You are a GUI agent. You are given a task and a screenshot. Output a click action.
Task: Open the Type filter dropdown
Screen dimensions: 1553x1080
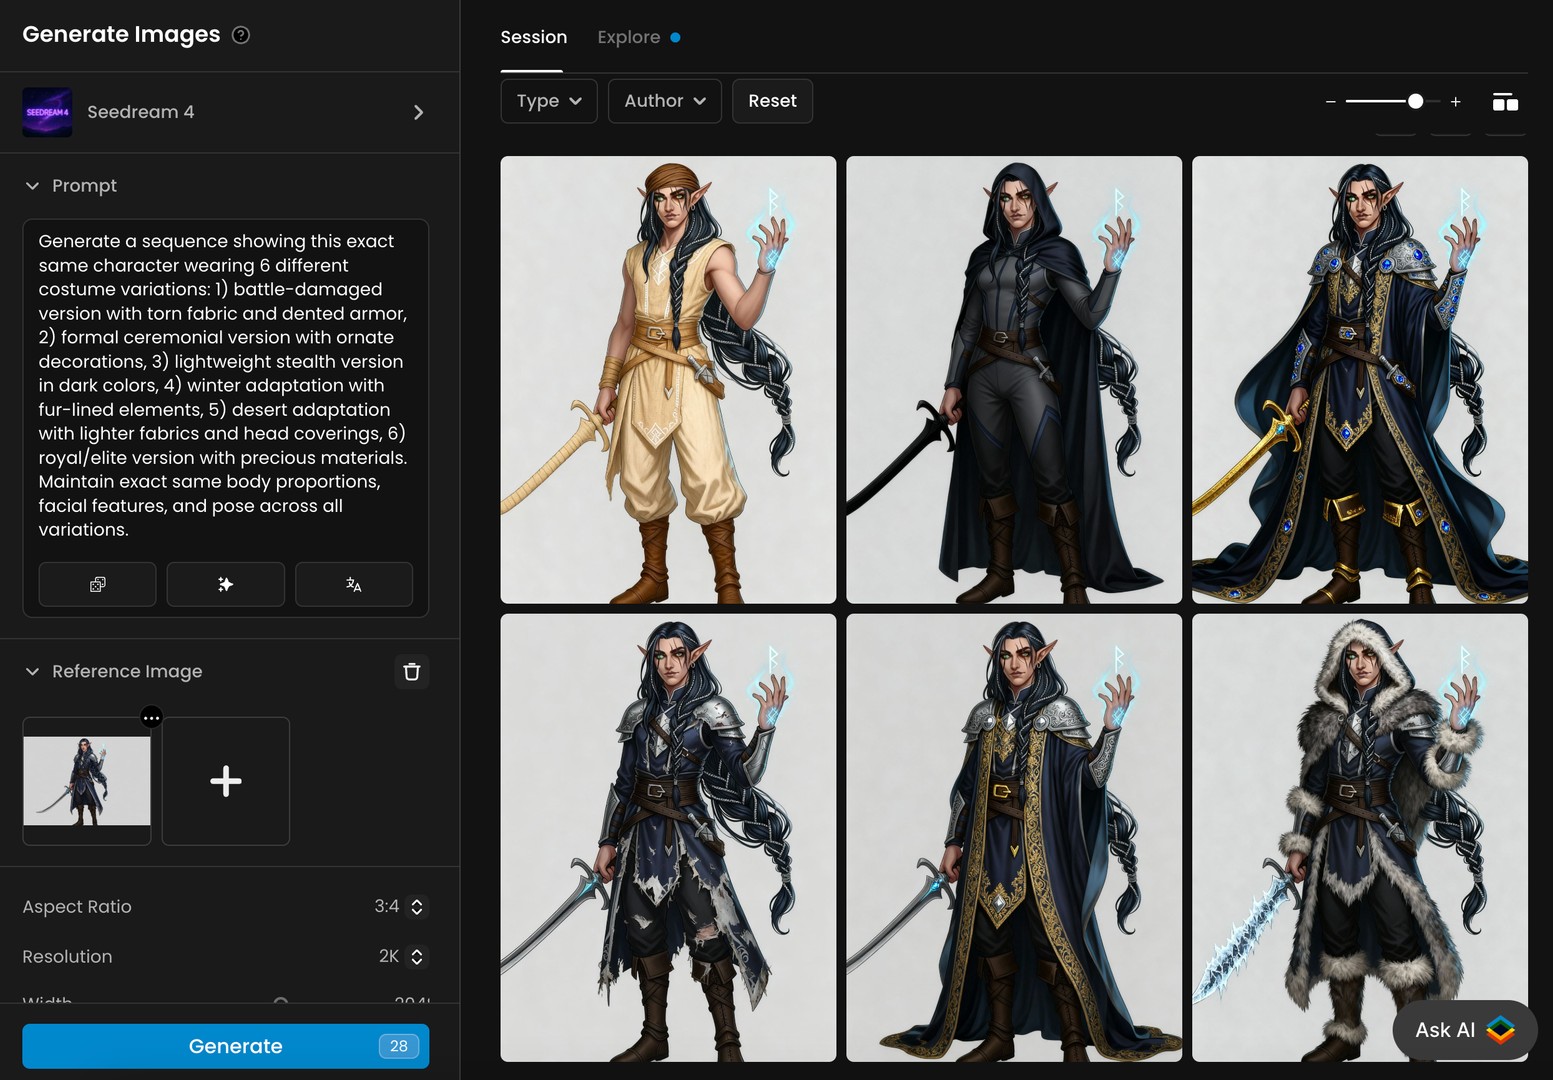click(548, 101)
